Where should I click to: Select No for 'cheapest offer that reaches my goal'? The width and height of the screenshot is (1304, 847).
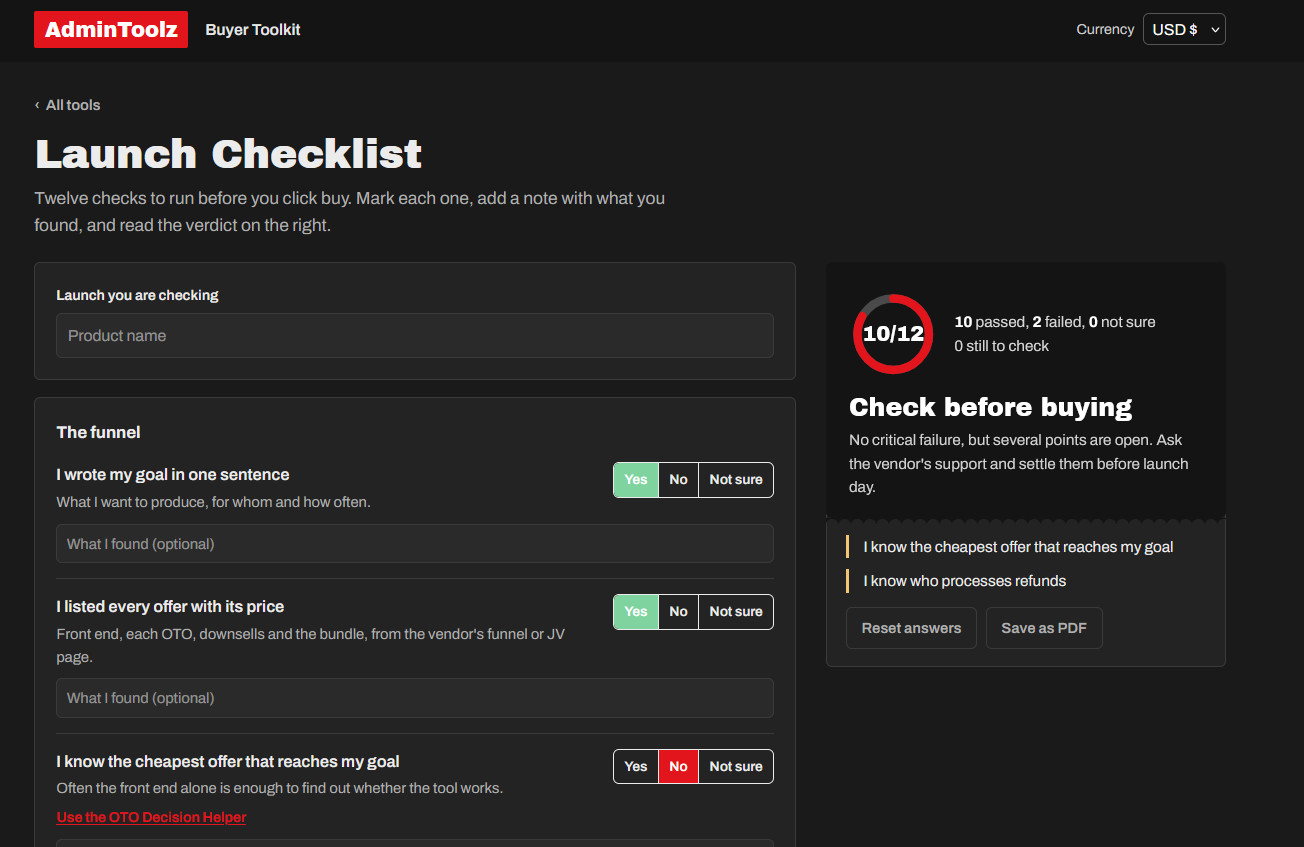click(678, 767)
